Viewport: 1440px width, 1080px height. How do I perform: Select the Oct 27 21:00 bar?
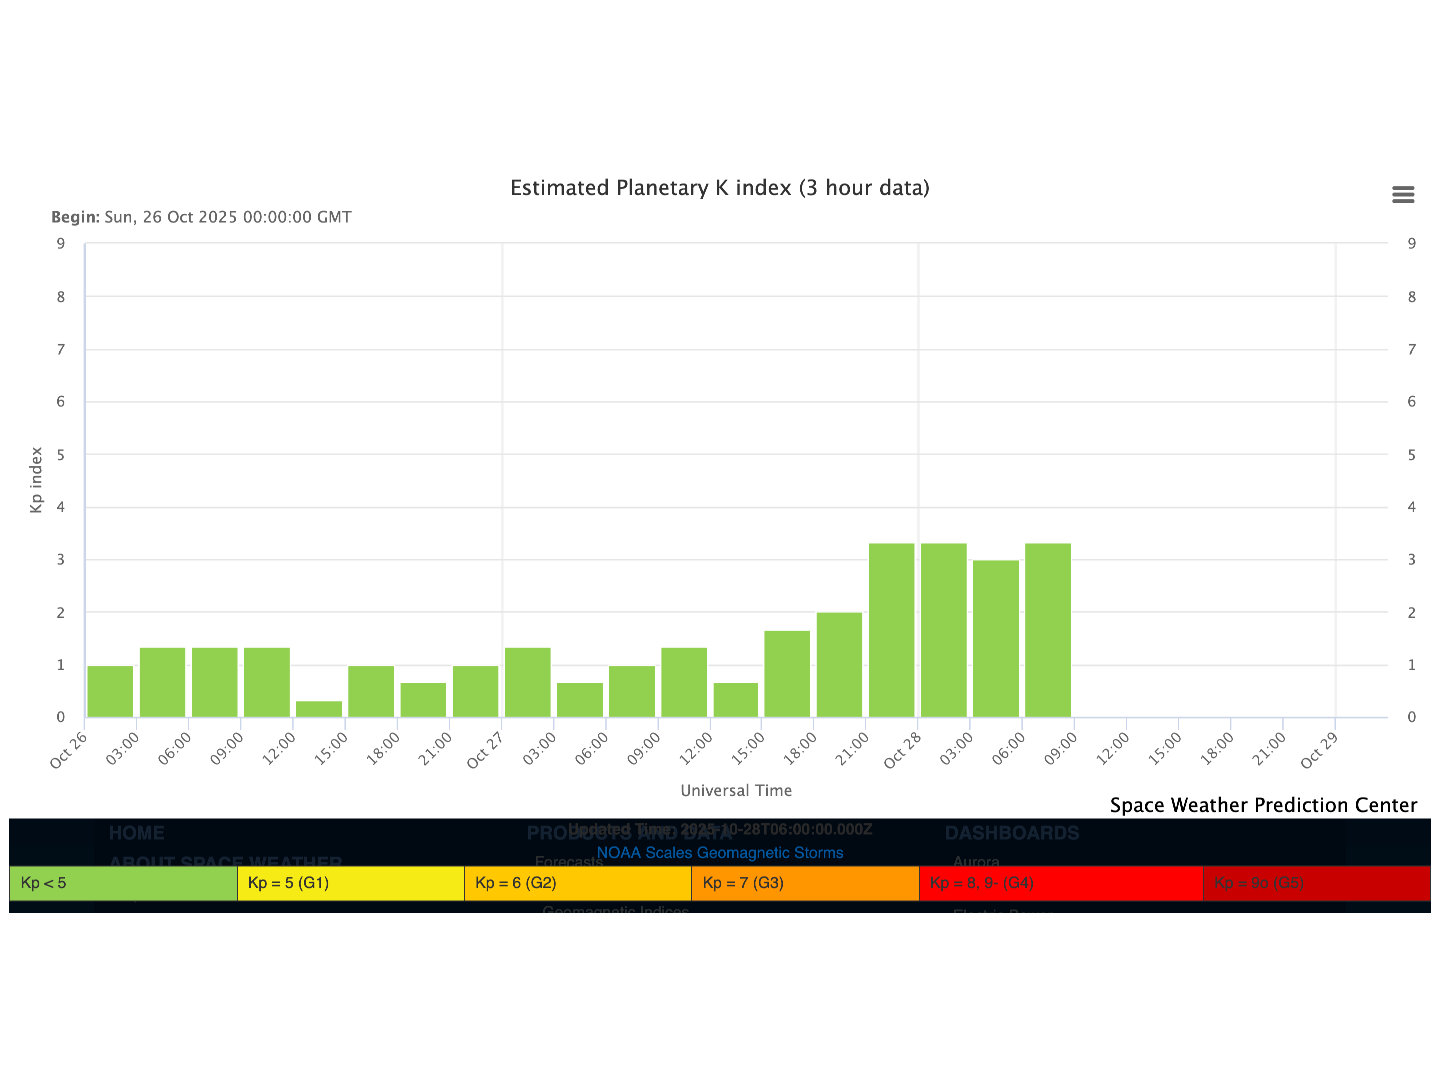coord(892,630)
